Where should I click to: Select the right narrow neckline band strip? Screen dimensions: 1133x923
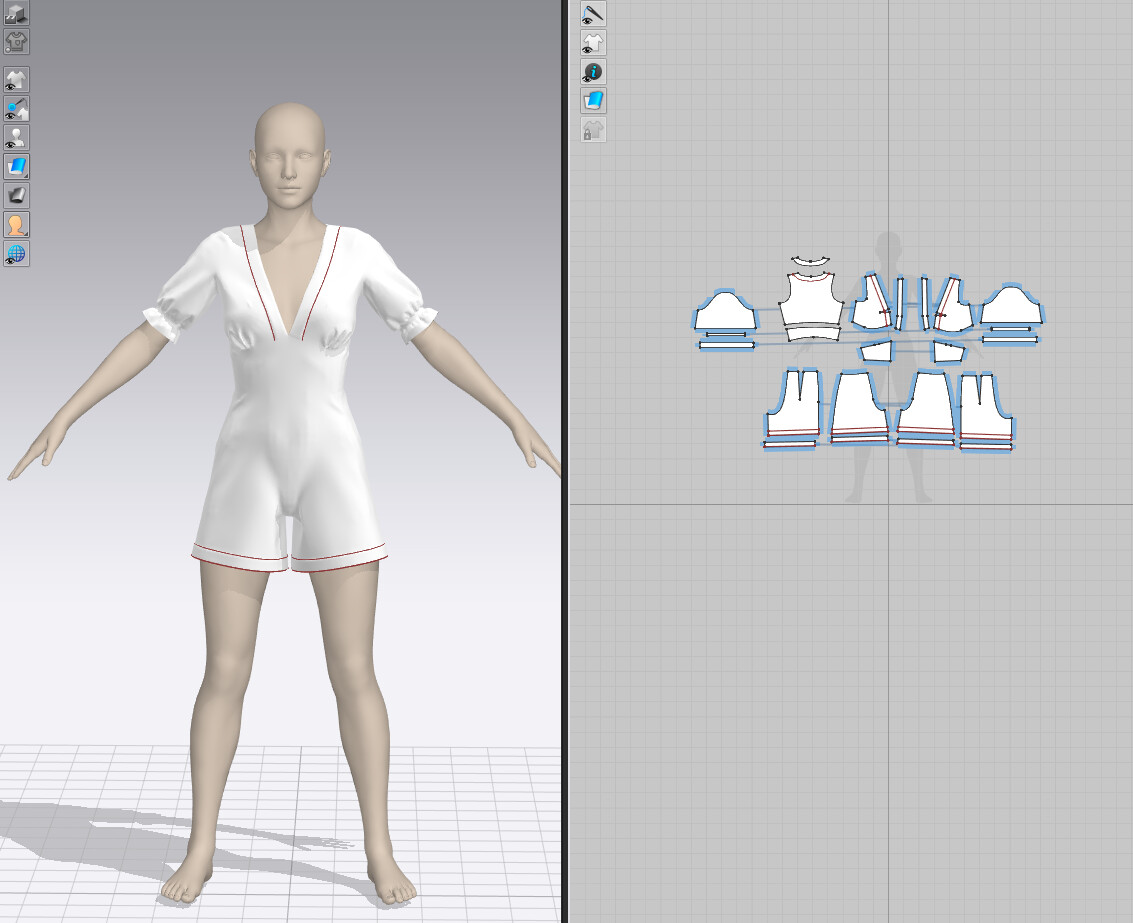click(x=925, y=303)
